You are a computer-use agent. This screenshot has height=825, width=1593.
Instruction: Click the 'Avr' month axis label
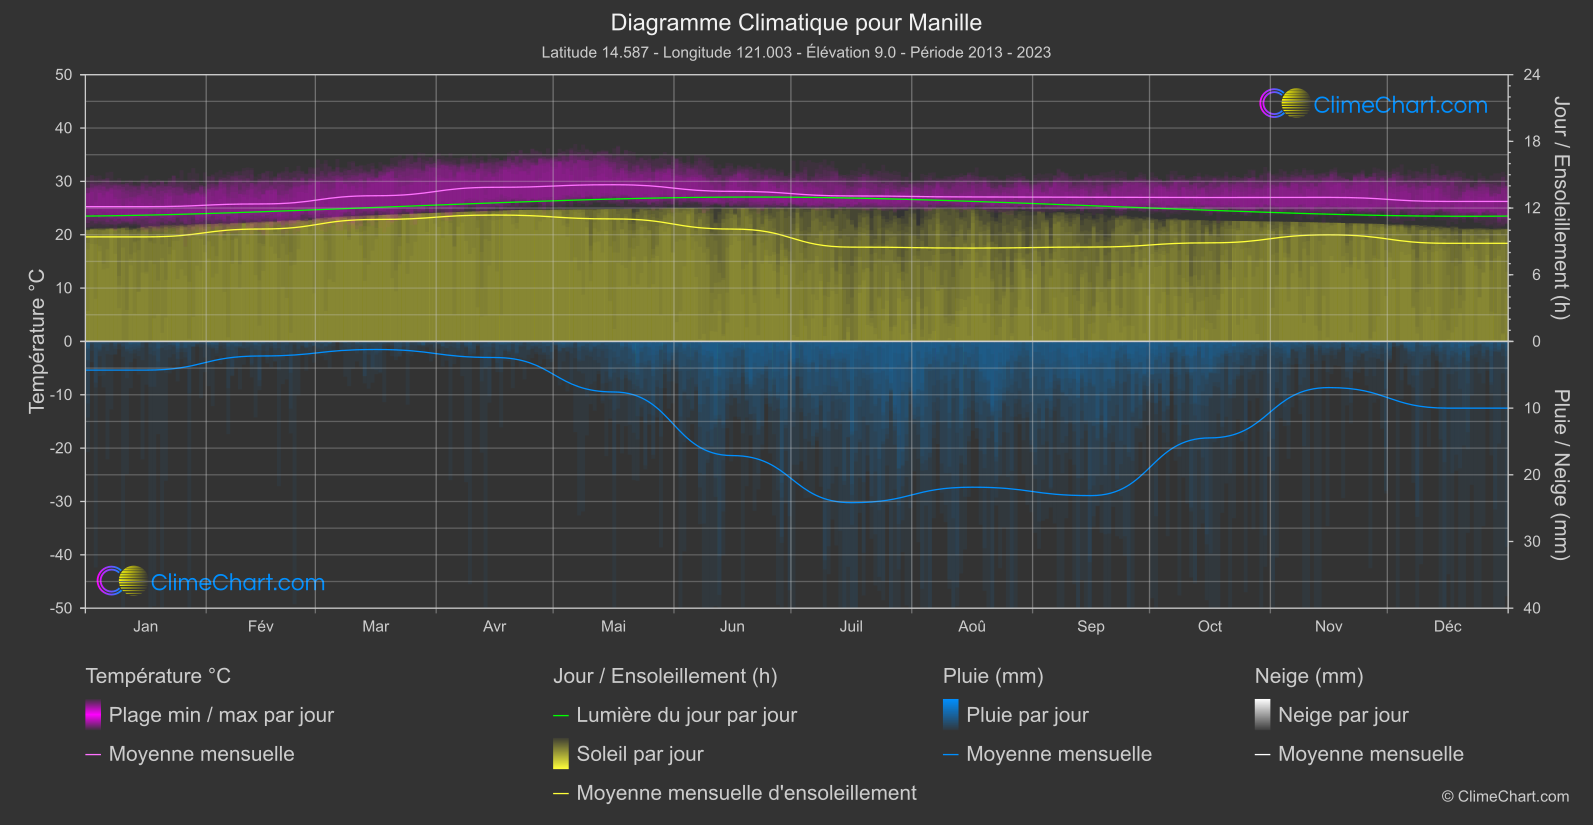tap(495, 626)
